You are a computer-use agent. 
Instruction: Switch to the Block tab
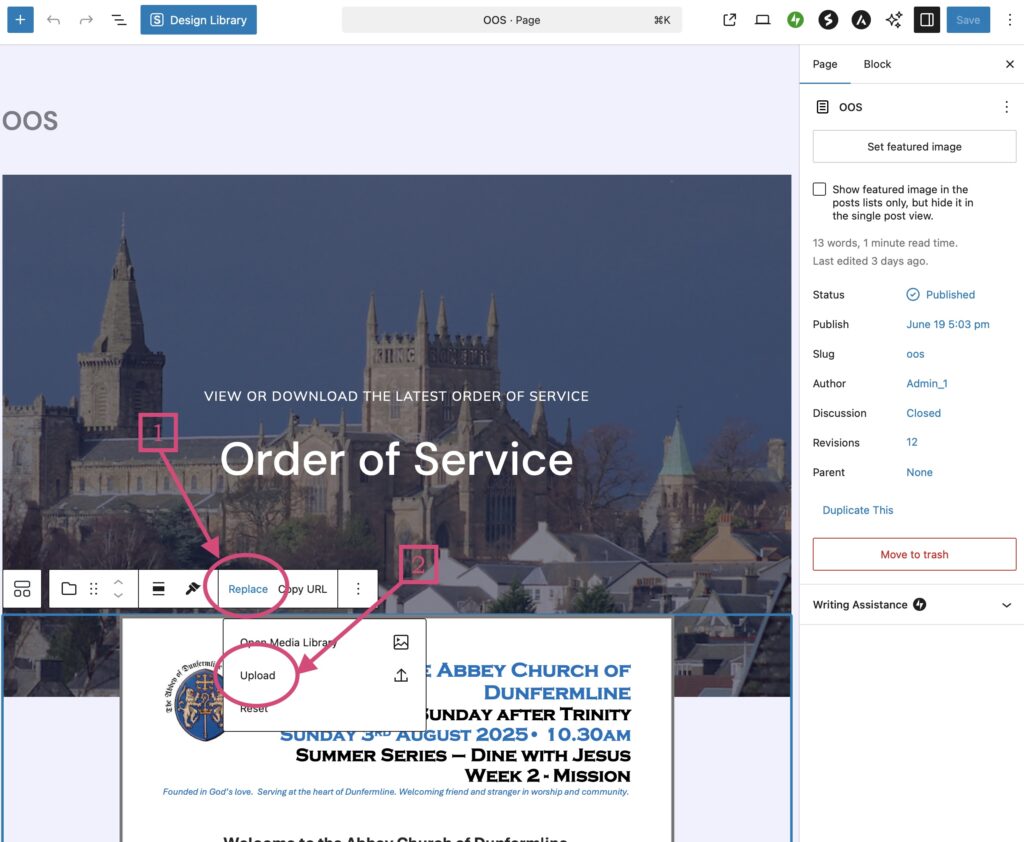[877, 64]
